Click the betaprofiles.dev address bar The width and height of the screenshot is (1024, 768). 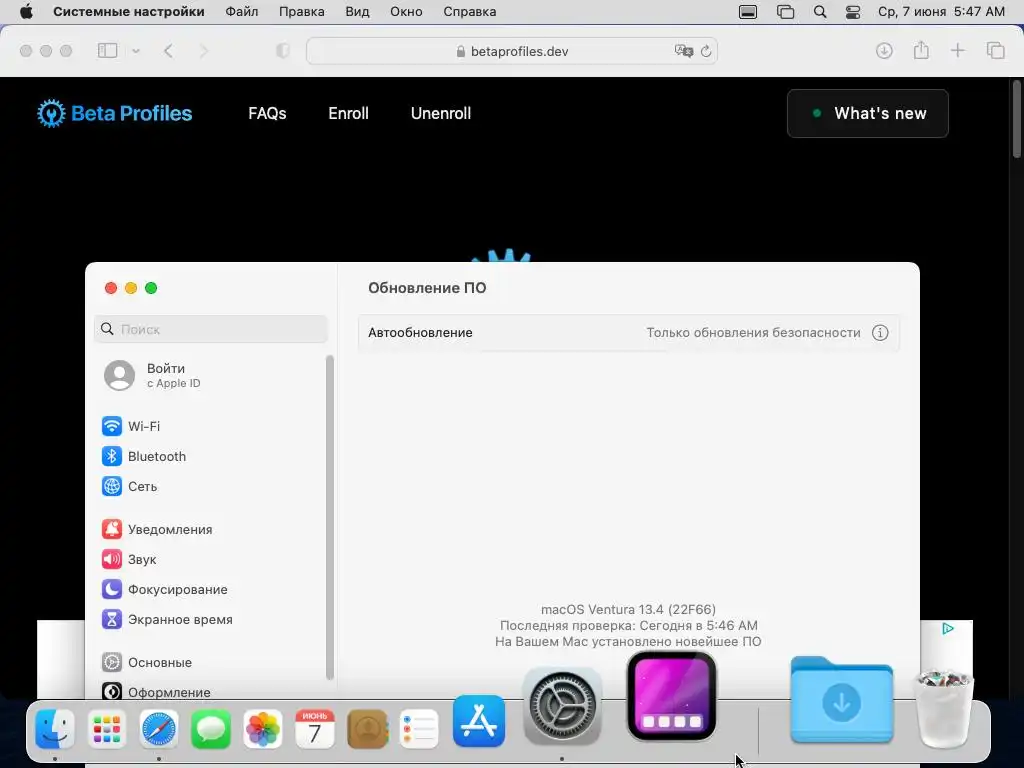coord(512,51)
